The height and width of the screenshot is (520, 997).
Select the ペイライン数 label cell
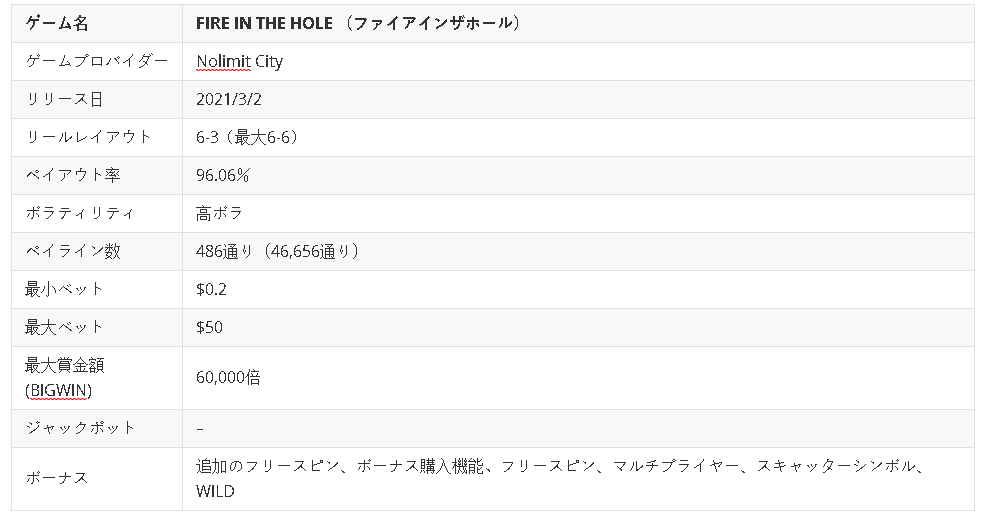[x=97, y=251]
